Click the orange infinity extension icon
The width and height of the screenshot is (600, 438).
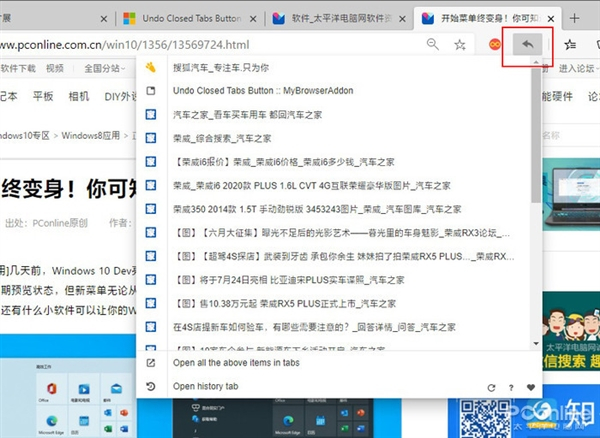495,45
